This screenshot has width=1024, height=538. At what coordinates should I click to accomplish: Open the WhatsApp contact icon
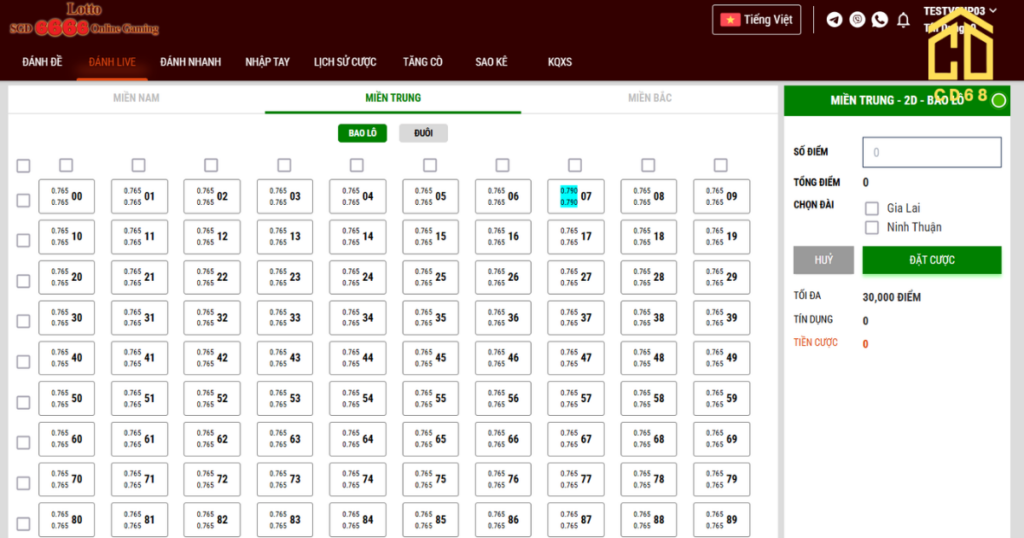(880, 20)
